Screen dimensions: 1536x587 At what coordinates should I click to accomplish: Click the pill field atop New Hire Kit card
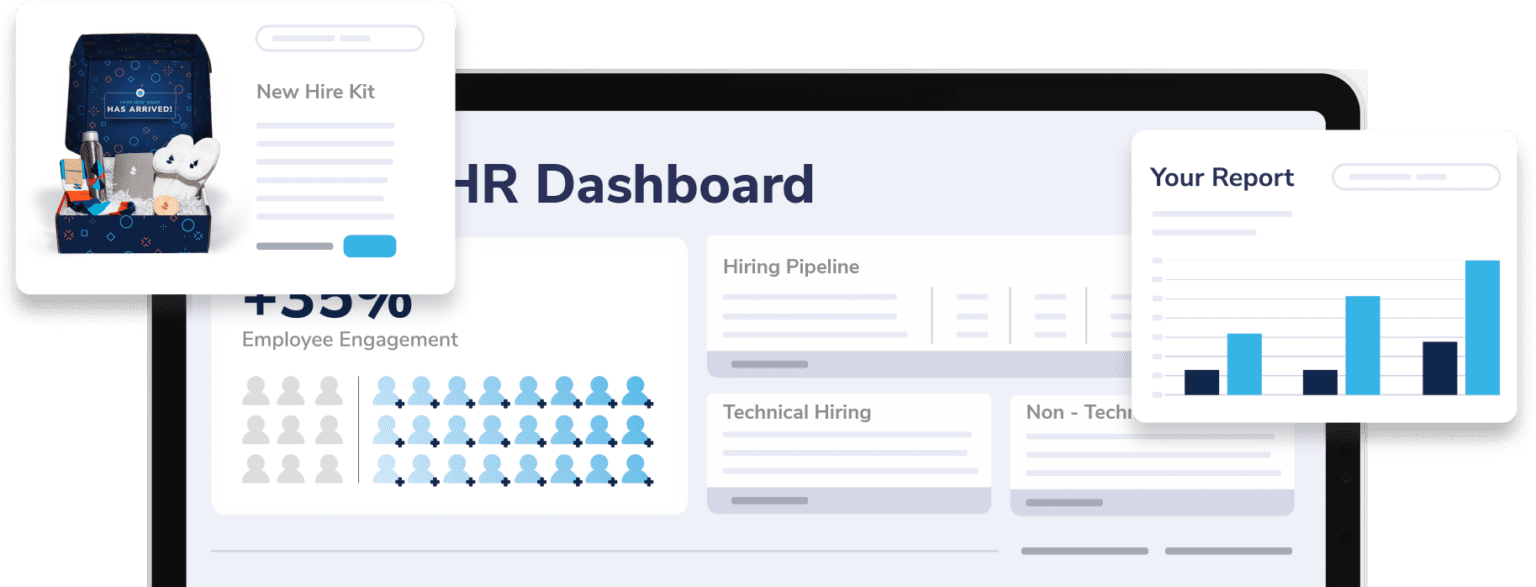click(x=339, y=38)
